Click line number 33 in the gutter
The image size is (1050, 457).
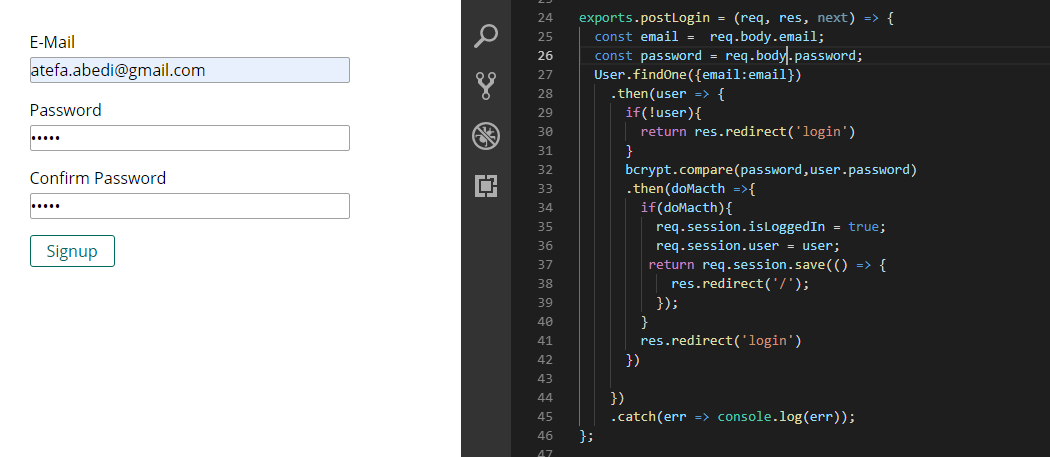545,188
